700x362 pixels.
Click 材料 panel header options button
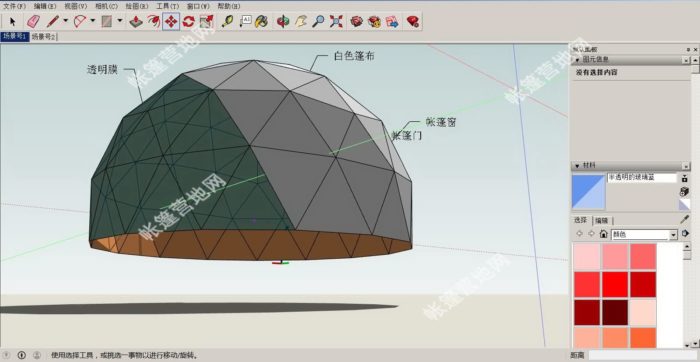tap(686, 166)
